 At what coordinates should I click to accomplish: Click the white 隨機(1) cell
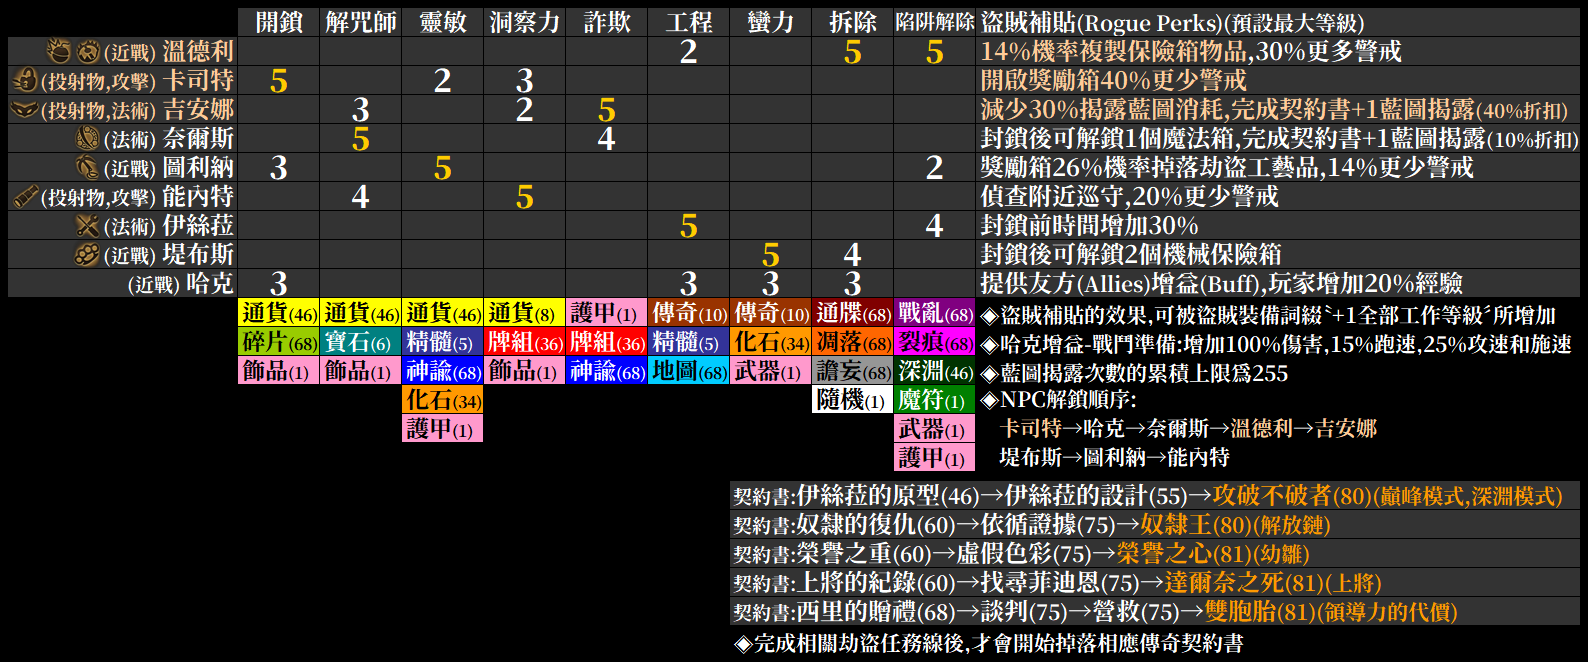pos(853,400)
